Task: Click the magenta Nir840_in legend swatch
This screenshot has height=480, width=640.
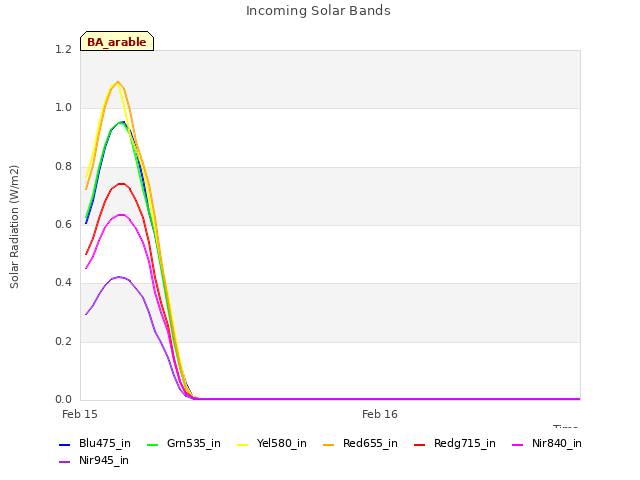Action: [x=518, y=444]
